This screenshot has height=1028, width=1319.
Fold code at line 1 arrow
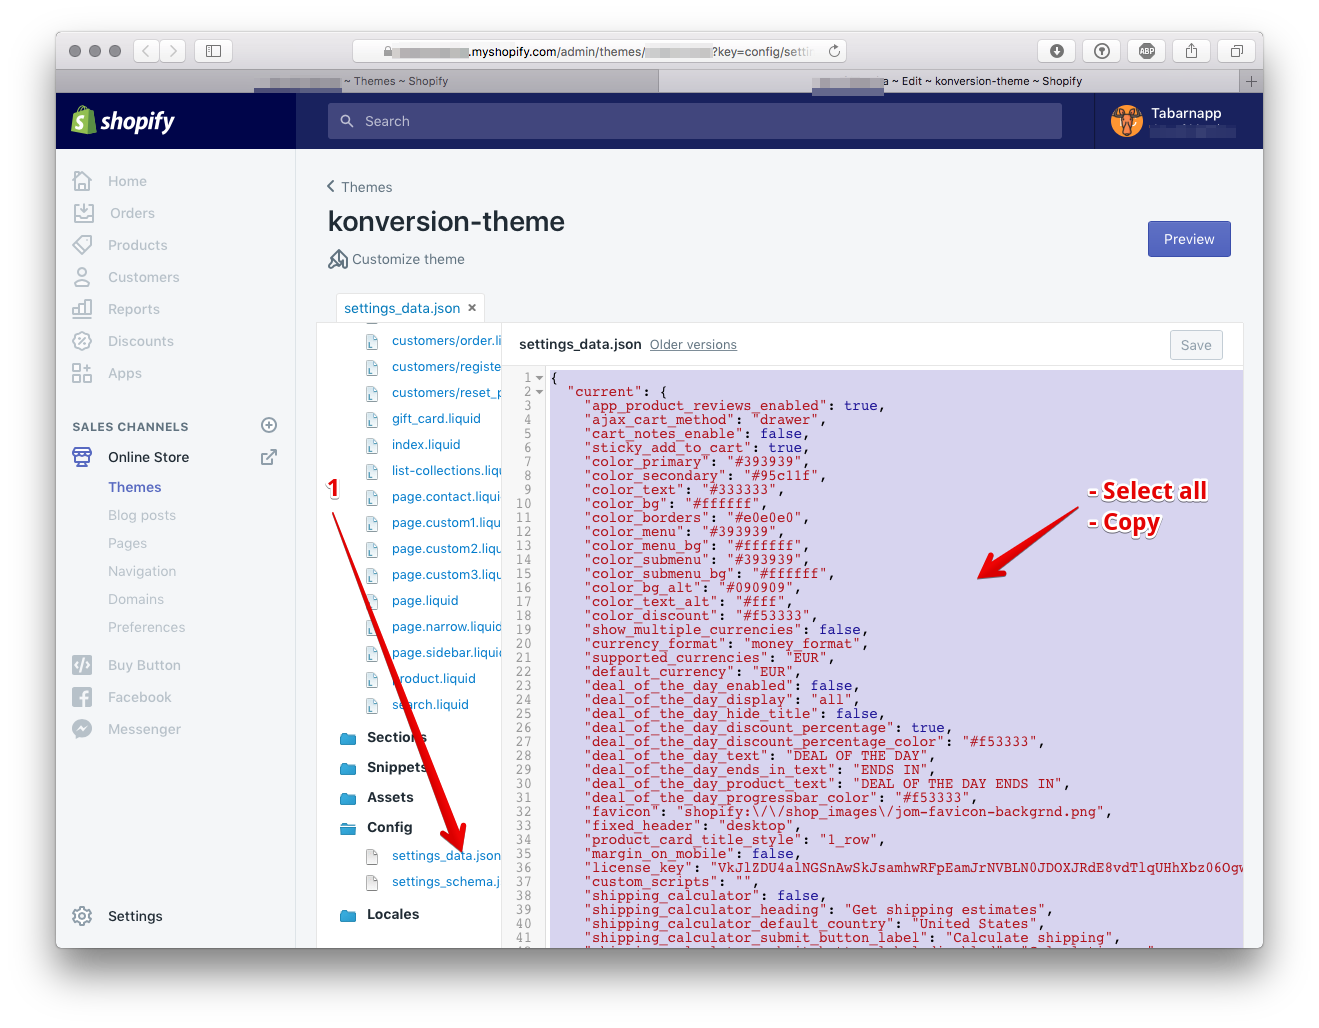540,378
